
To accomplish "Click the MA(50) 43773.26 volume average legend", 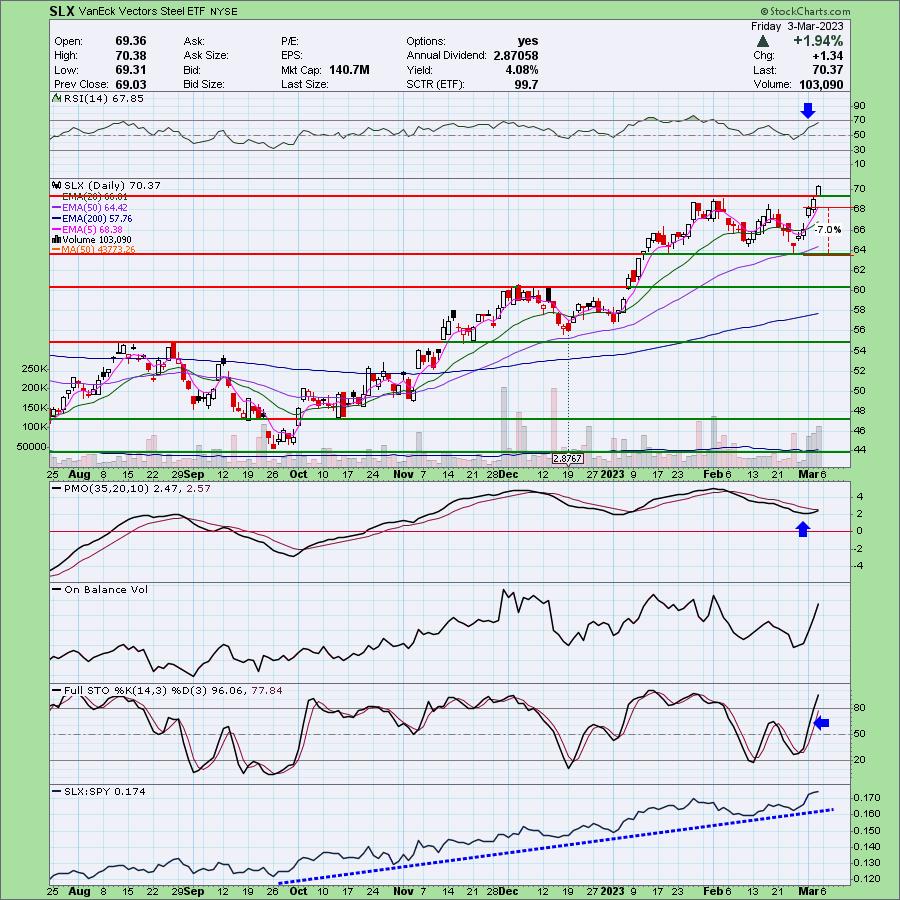I will pyautogui.click(x=99, y=250).
